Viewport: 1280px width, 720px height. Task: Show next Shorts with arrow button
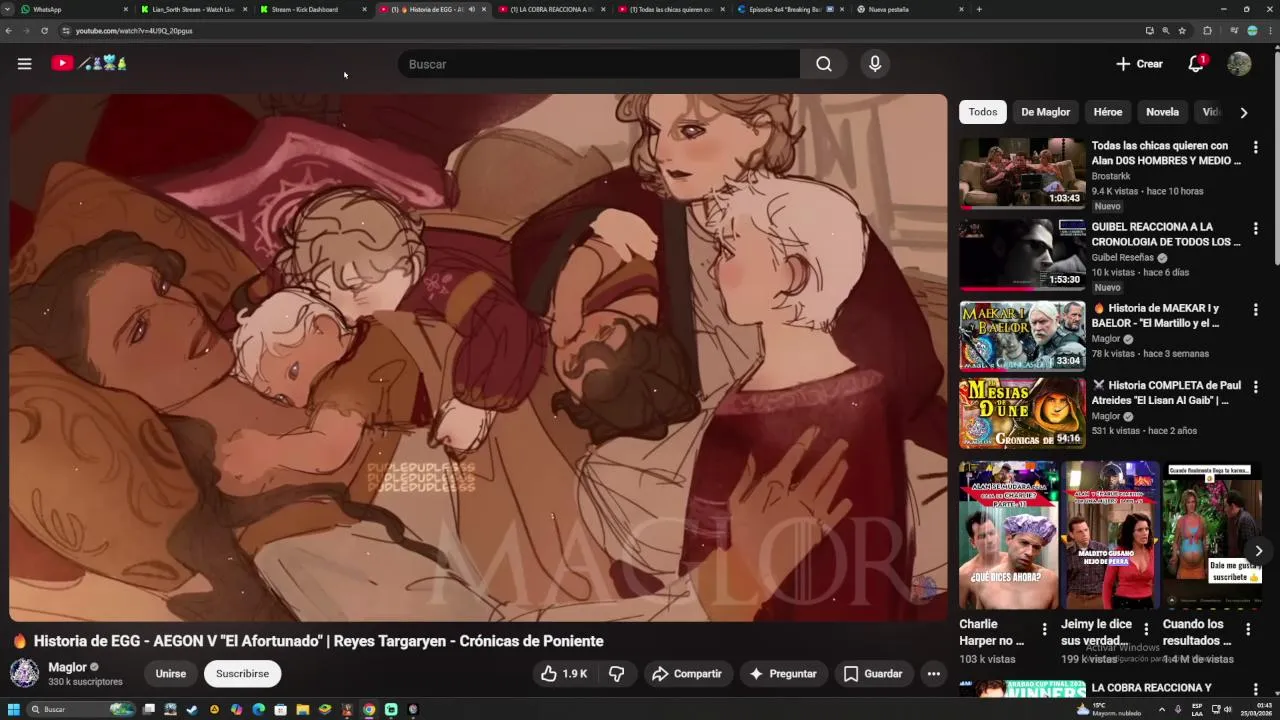[x=1258, y=551]
